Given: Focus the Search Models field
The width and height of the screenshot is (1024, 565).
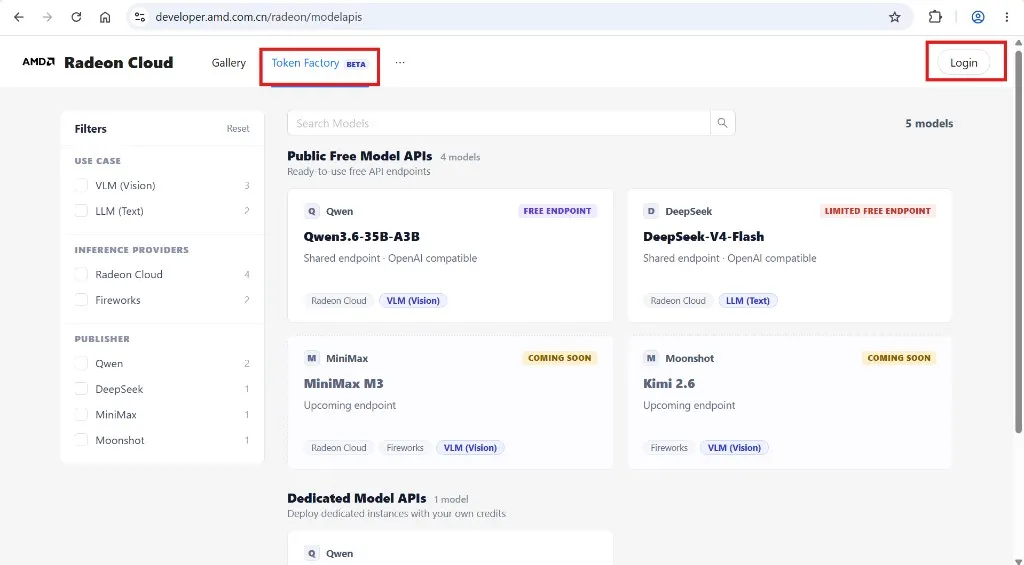Looking at the screenshot, I should coord(499,123).
